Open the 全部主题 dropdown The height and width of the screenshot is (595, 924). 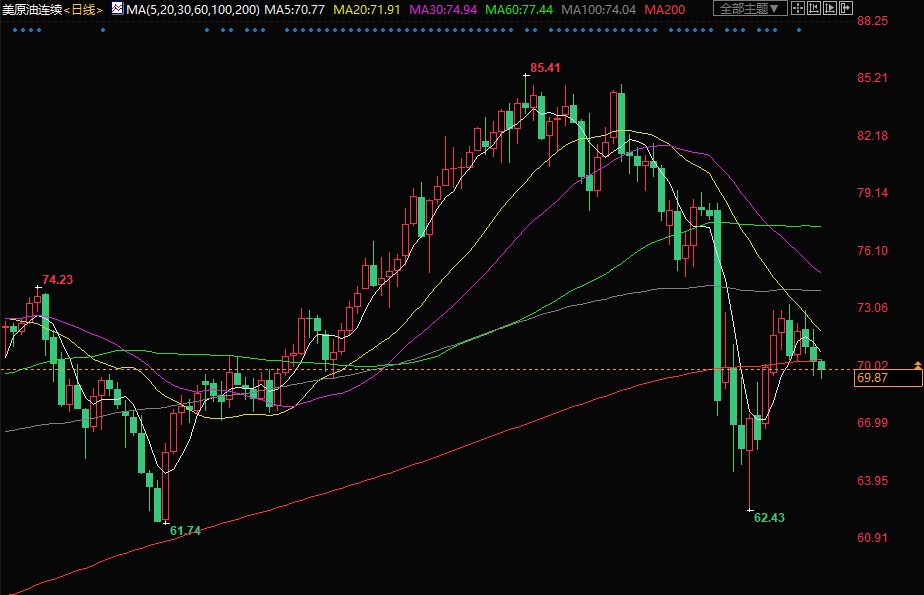tap(749, 9)
